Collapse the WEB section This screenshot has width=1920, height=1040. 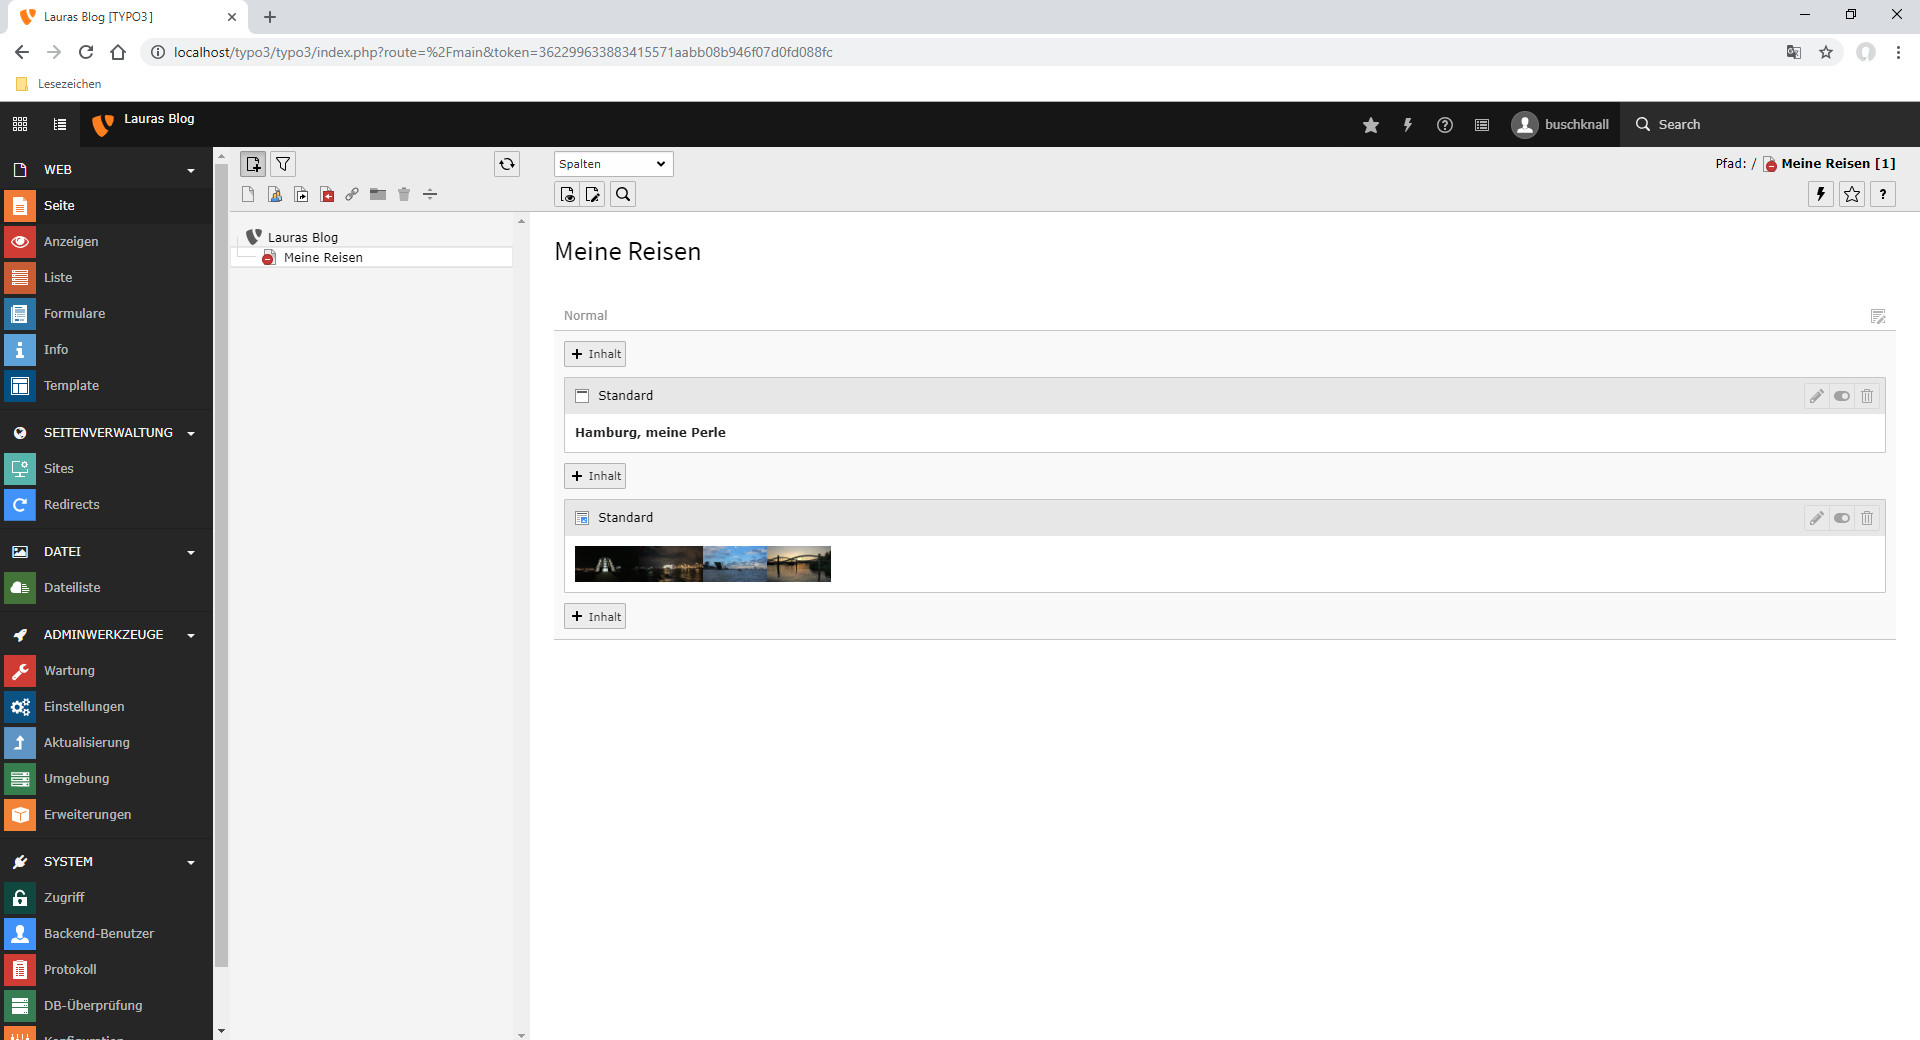click(x=190, y=170)
